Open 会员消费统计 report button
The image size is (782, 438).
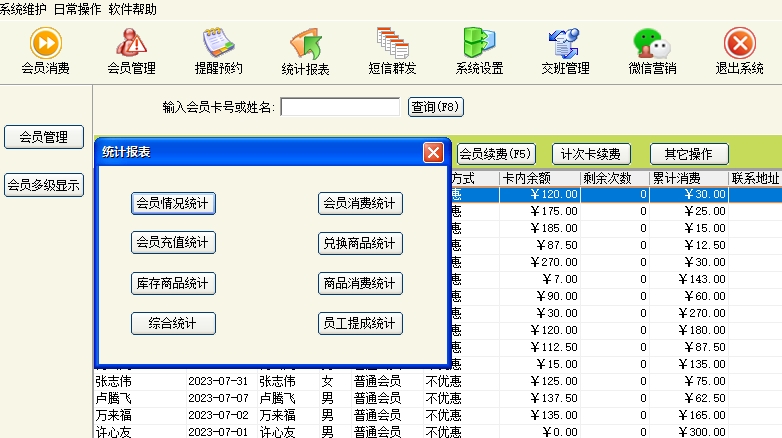360,203
